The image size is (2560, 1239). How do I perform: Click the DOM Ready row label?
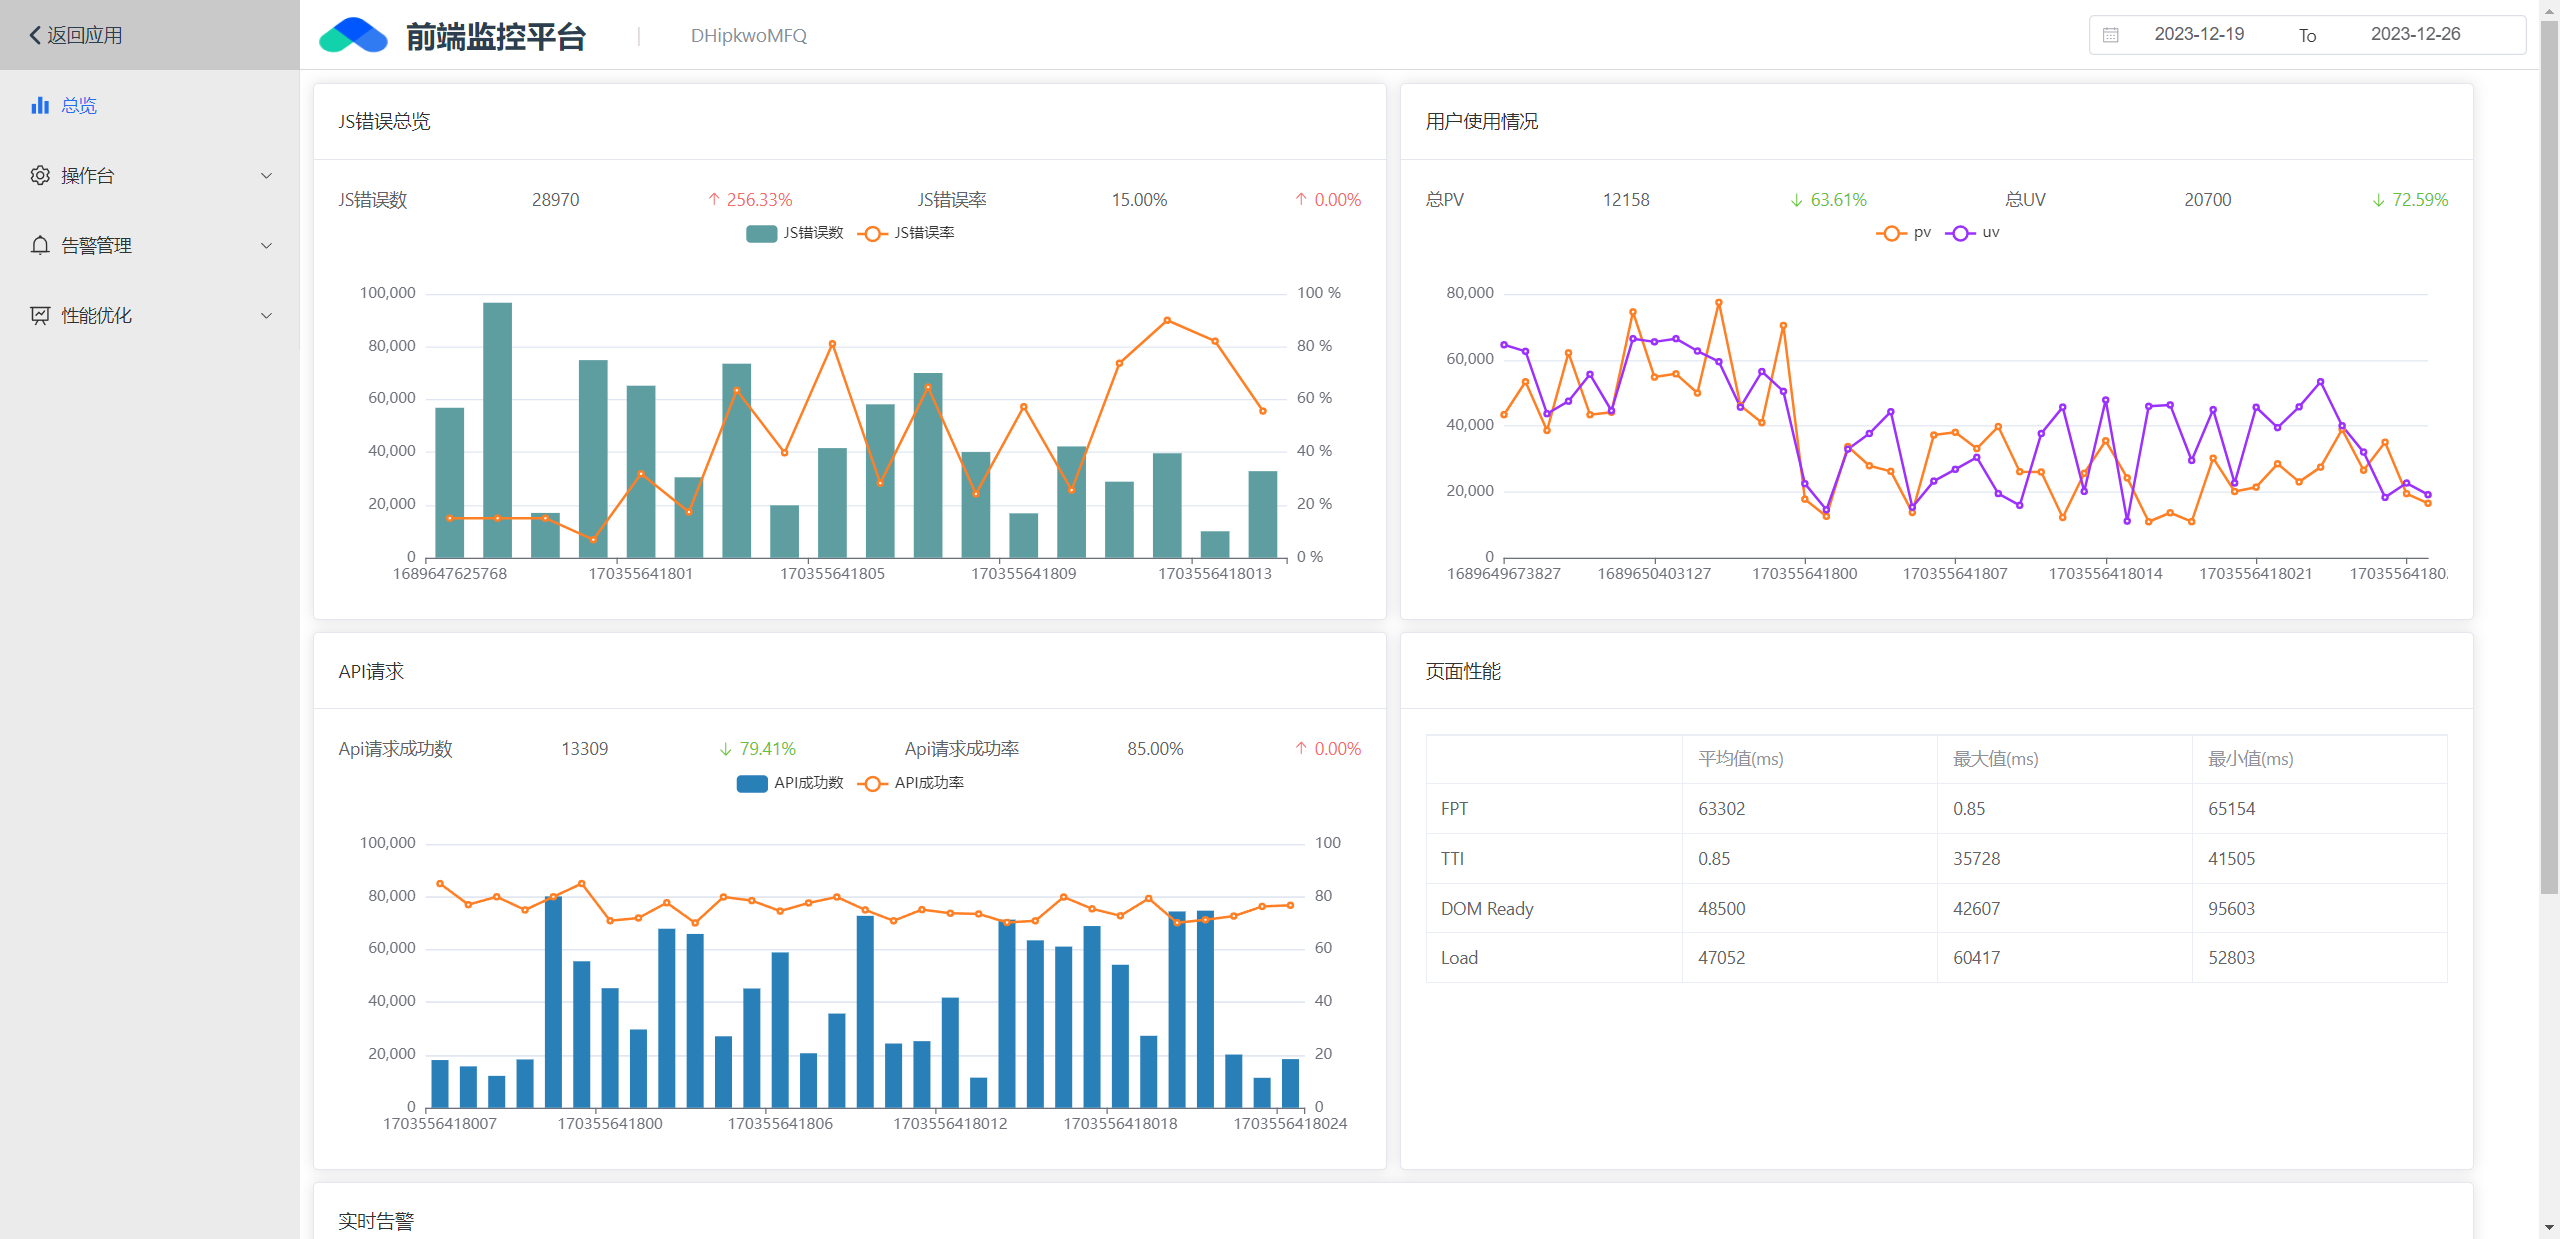pyautogui.click(x=1487, y=909)
